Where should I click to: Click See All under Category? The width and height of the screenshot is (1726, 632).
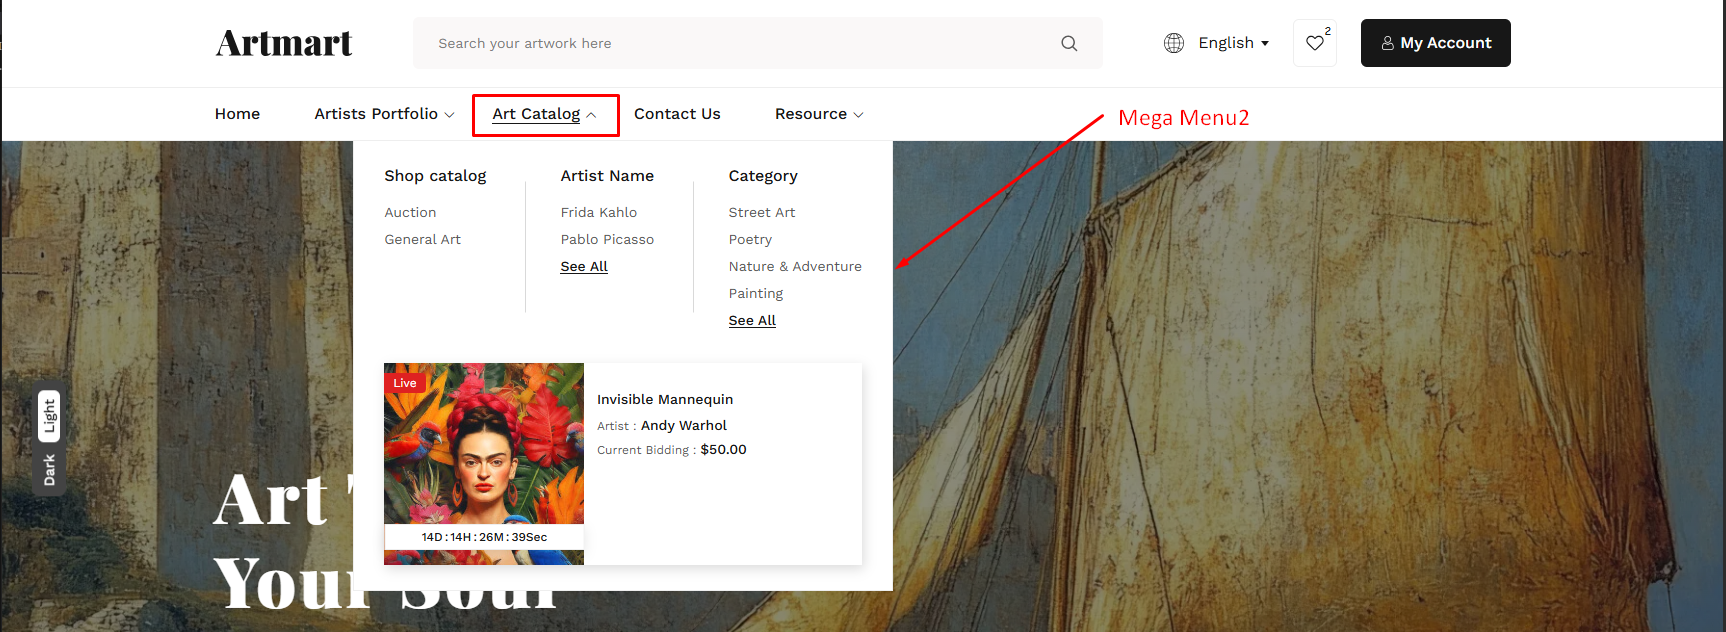pyautogui.click(x=752, y=321)
